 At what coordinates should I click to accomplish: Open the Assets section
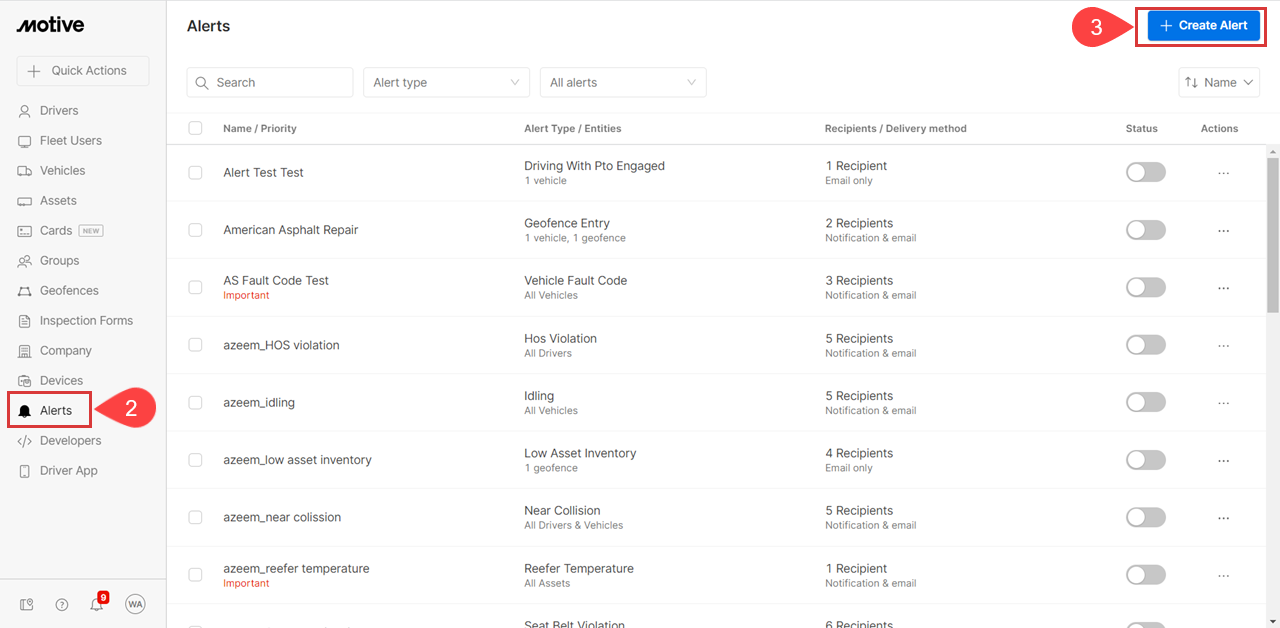(58, 201)
